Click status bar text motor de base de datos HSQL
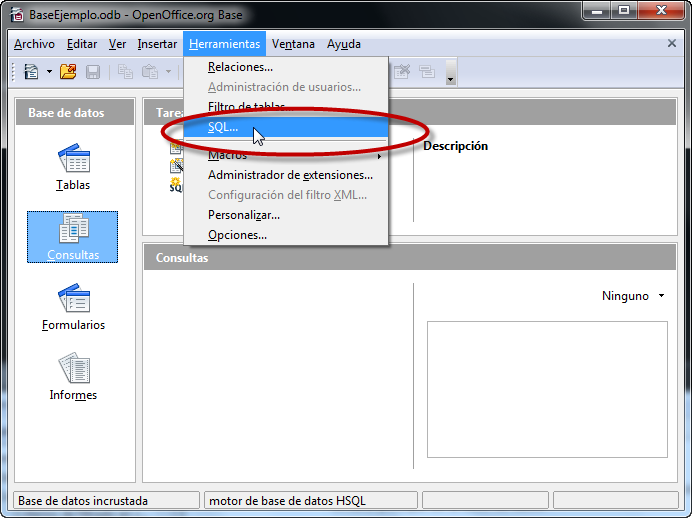 [x=287, y=501]
